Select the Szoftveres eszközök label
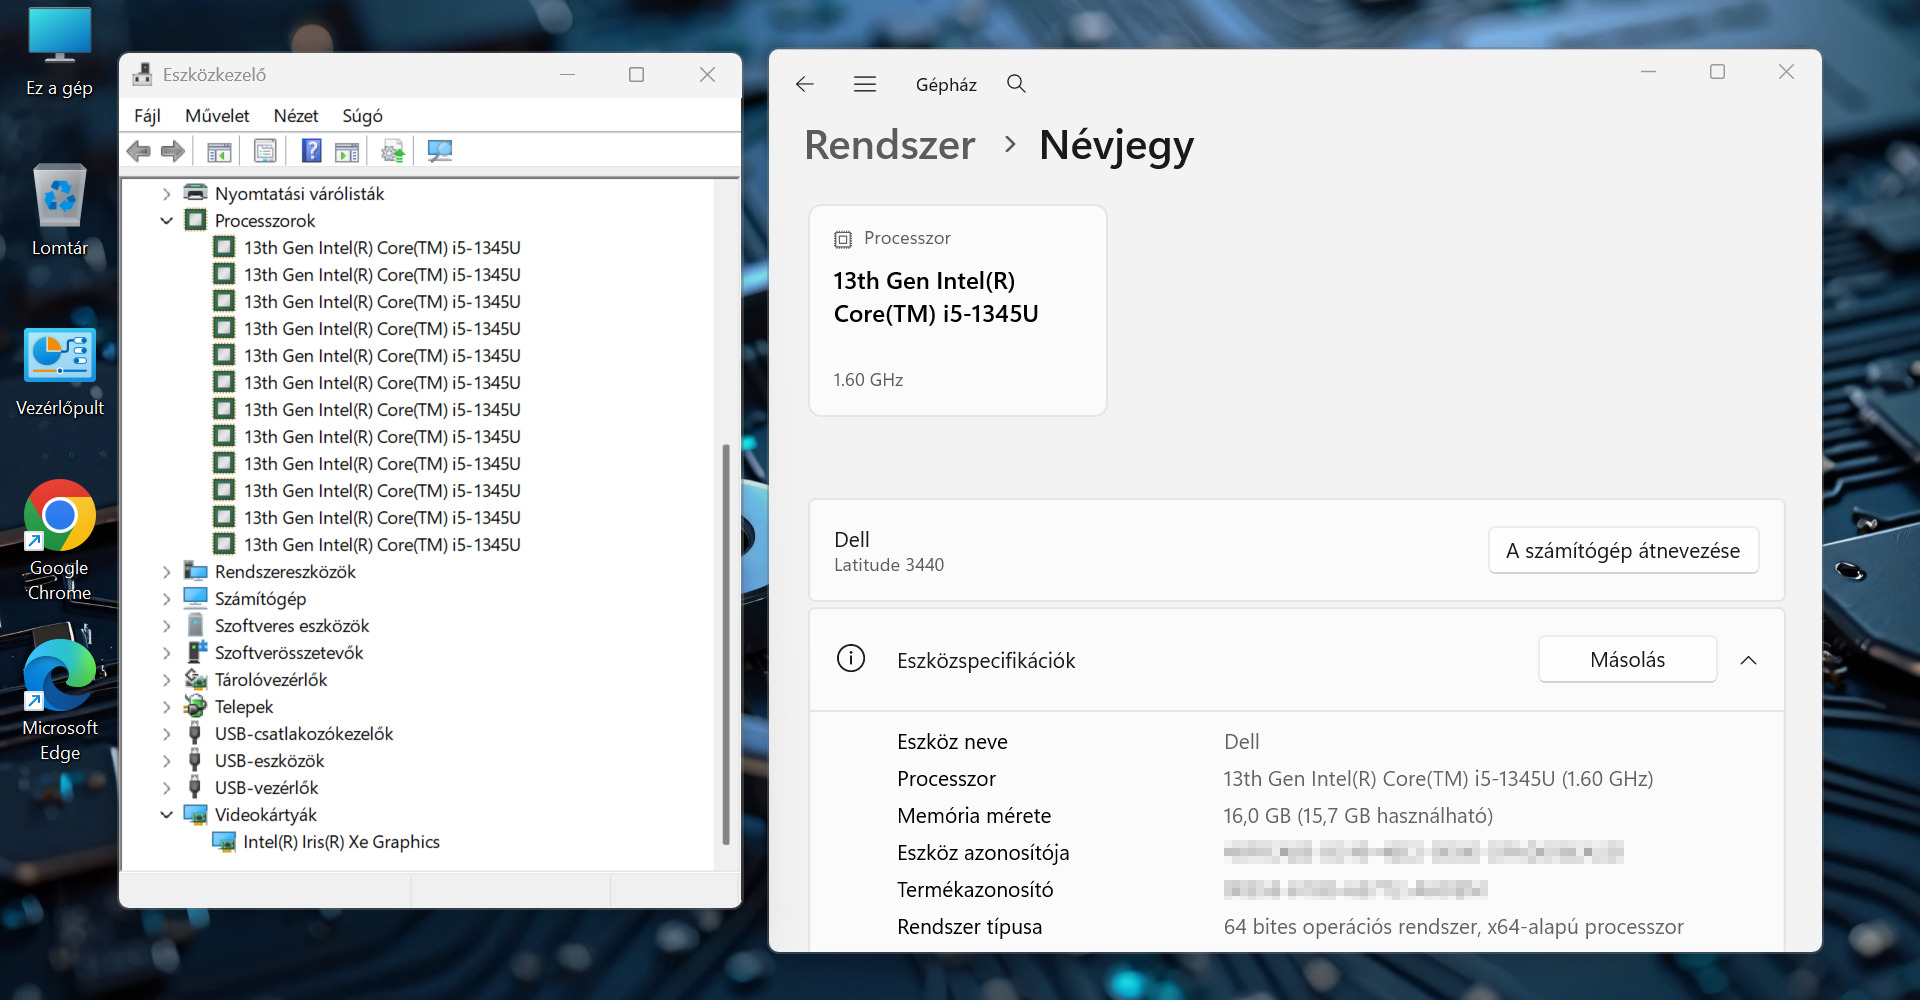 click(292, 626)
